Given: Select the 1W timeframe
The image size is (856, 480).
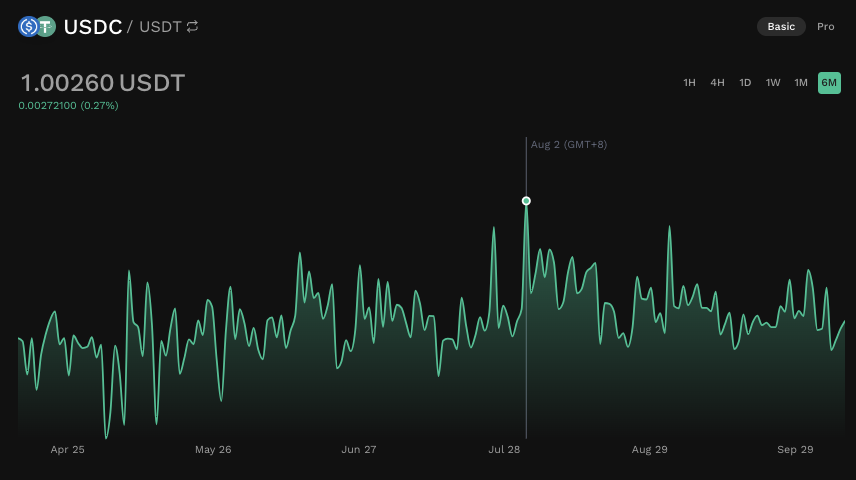Looking at the screenshot, I should [772, 82].
